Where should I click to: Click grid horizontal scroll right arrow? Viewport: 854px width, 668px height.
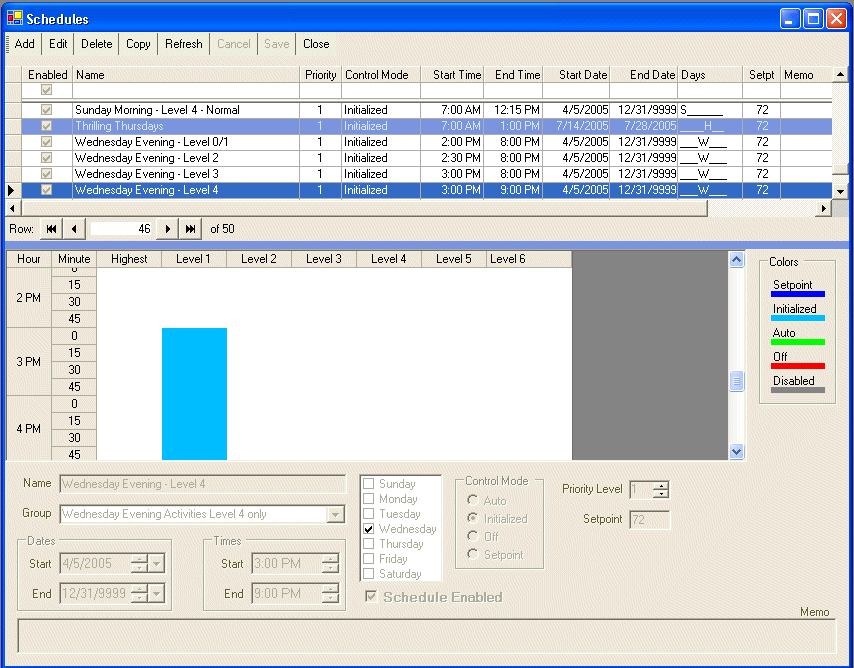(x=824, y=208)
